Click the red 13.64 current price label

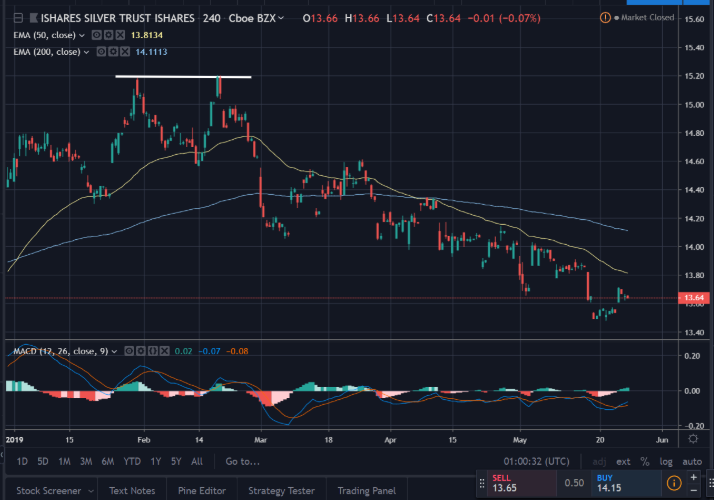point(694,298)
